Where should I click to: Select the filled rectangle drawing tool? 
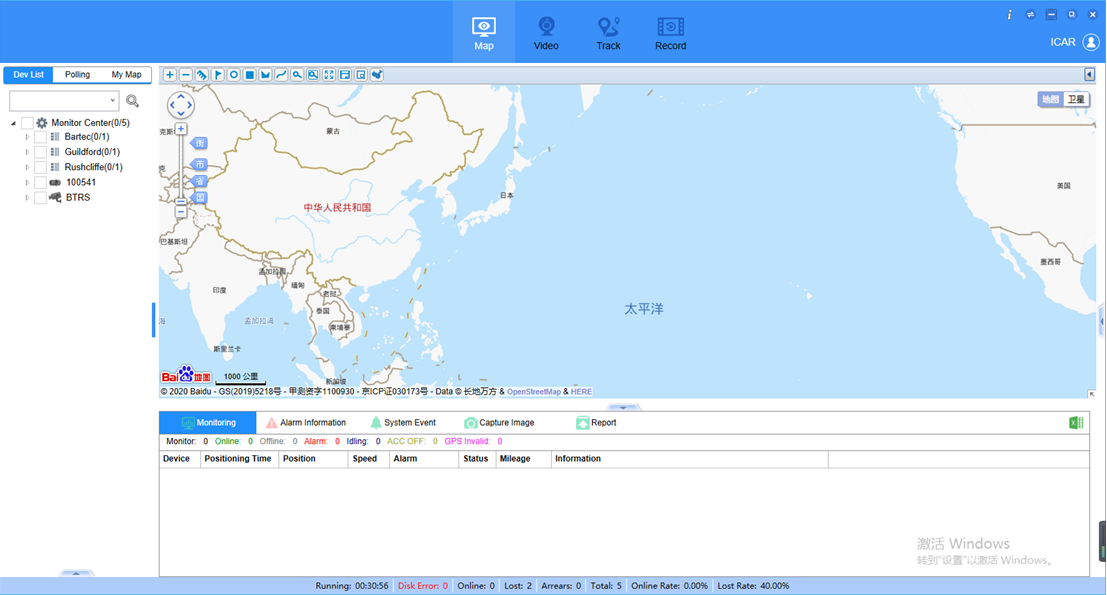click(x=249, y=75)
